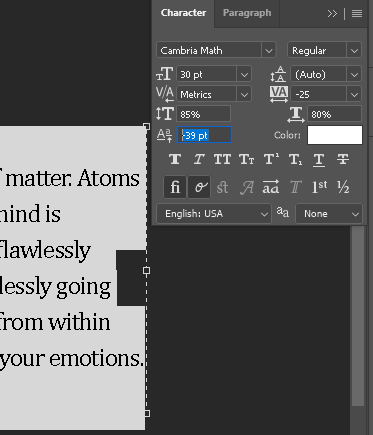
Task: Click the word 'going' in the document
Action: point(83,287)
